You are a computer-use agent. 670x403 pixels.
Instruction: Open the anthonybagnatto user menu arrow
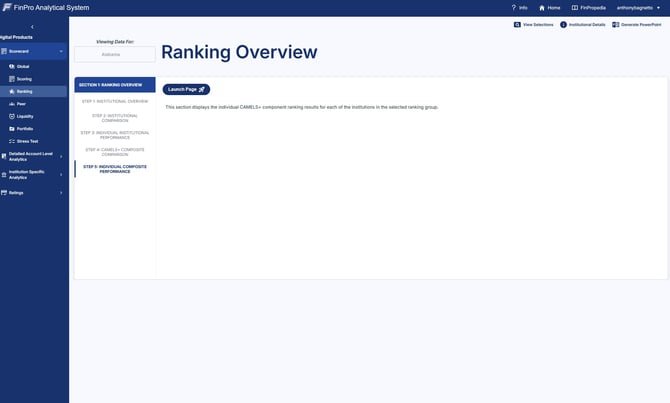(658, 8)
